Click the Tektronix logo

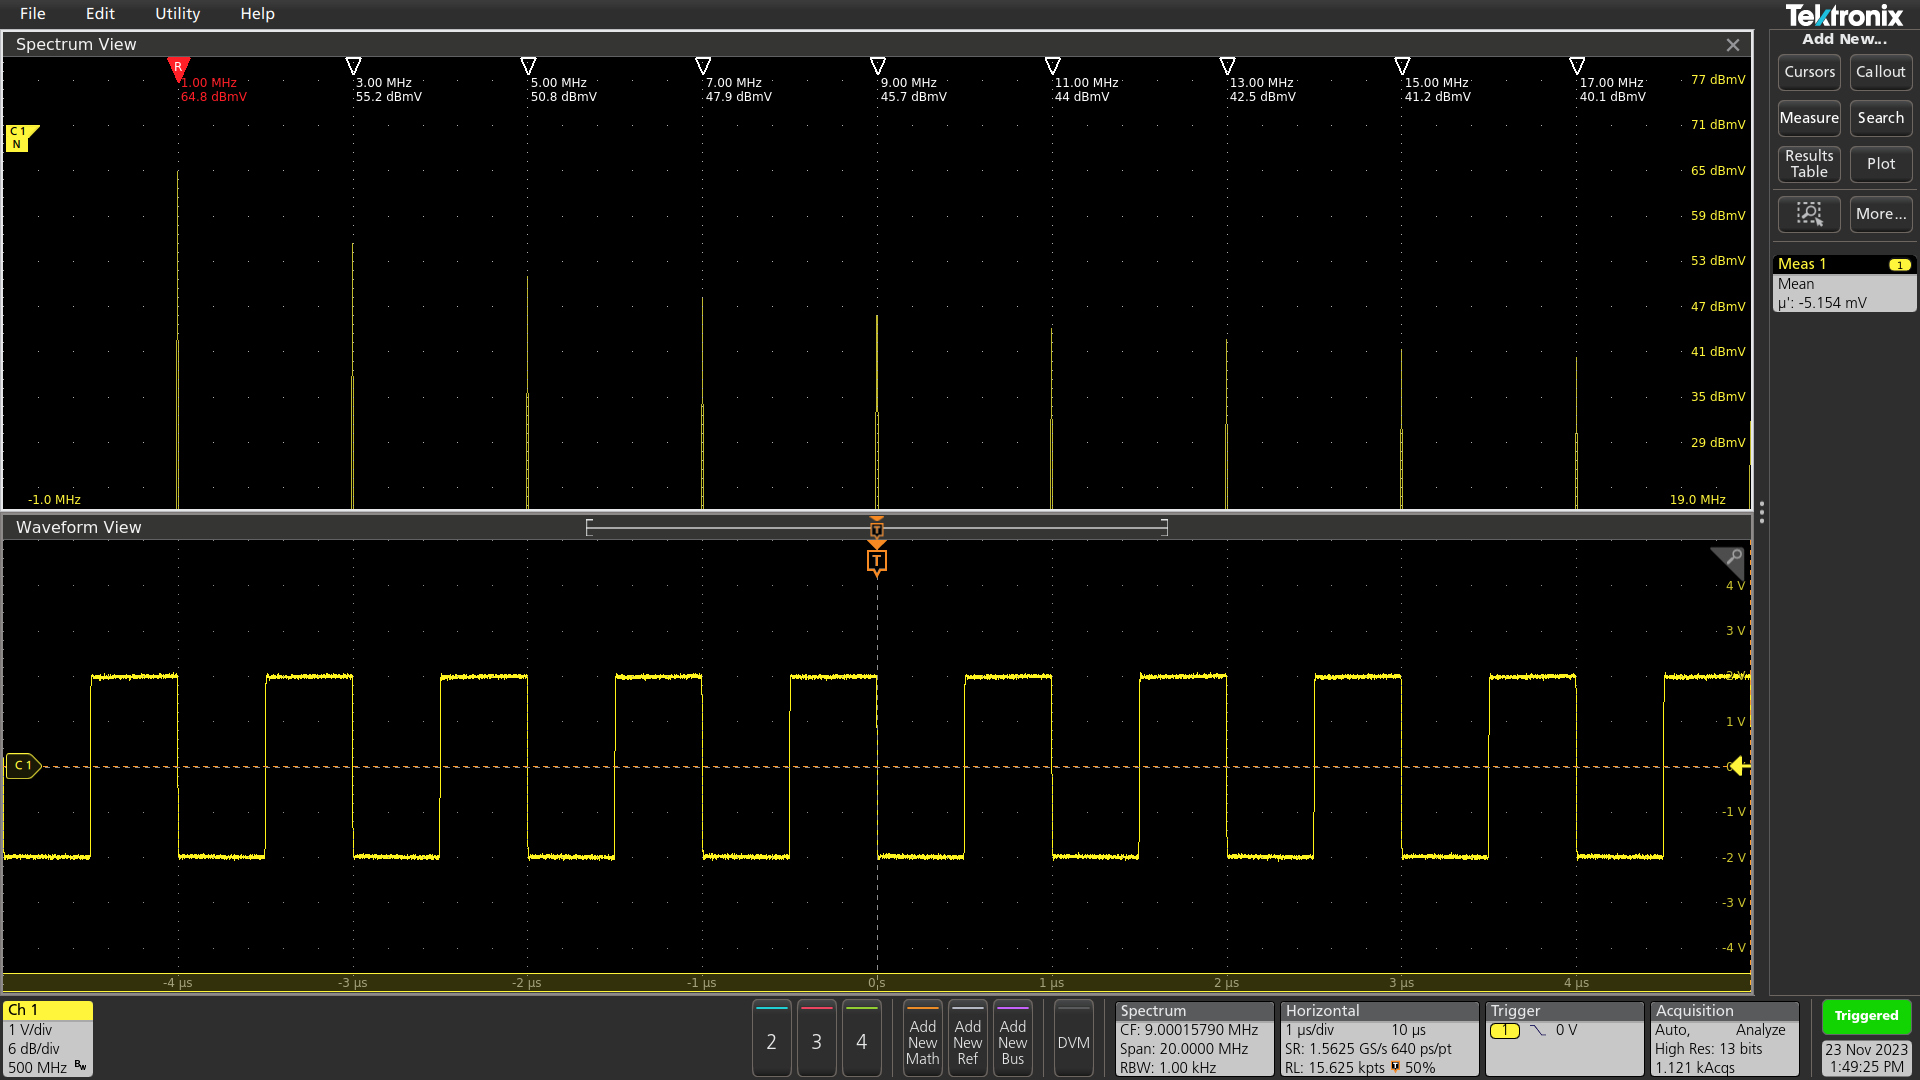point(1844,15)
